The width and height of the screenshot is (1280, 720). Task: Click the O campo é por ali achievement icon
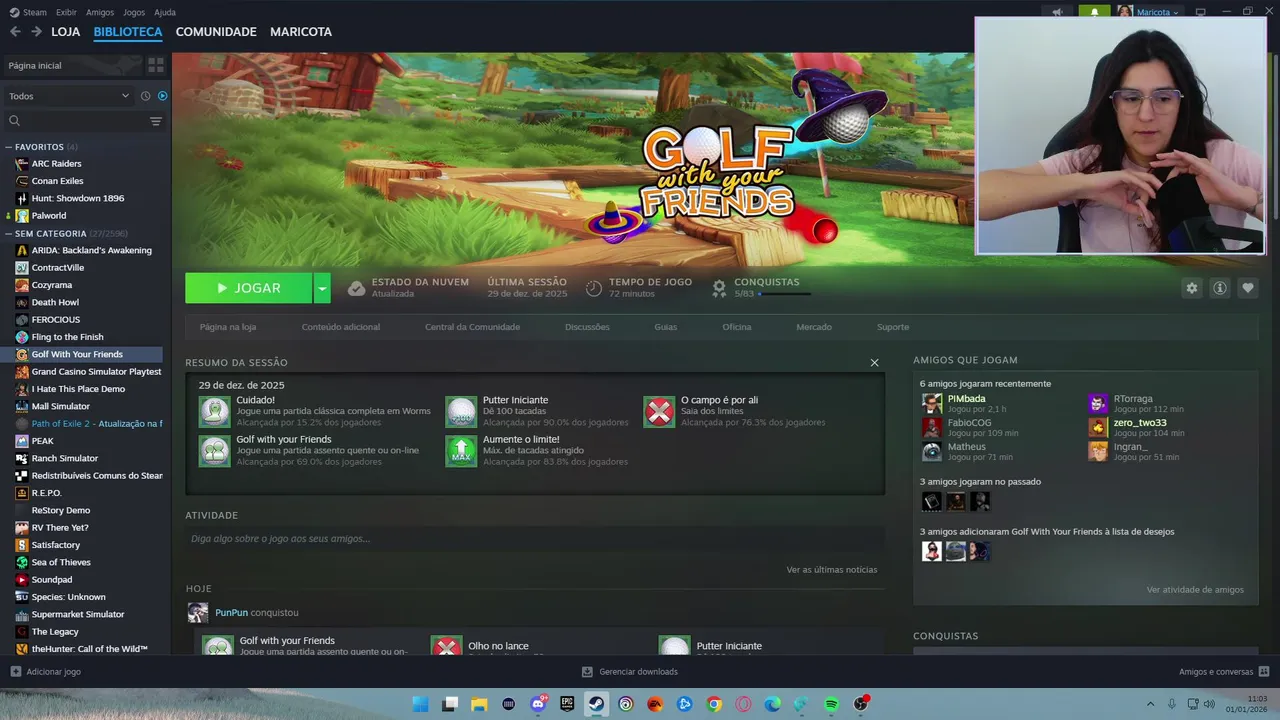coord(659,412)
